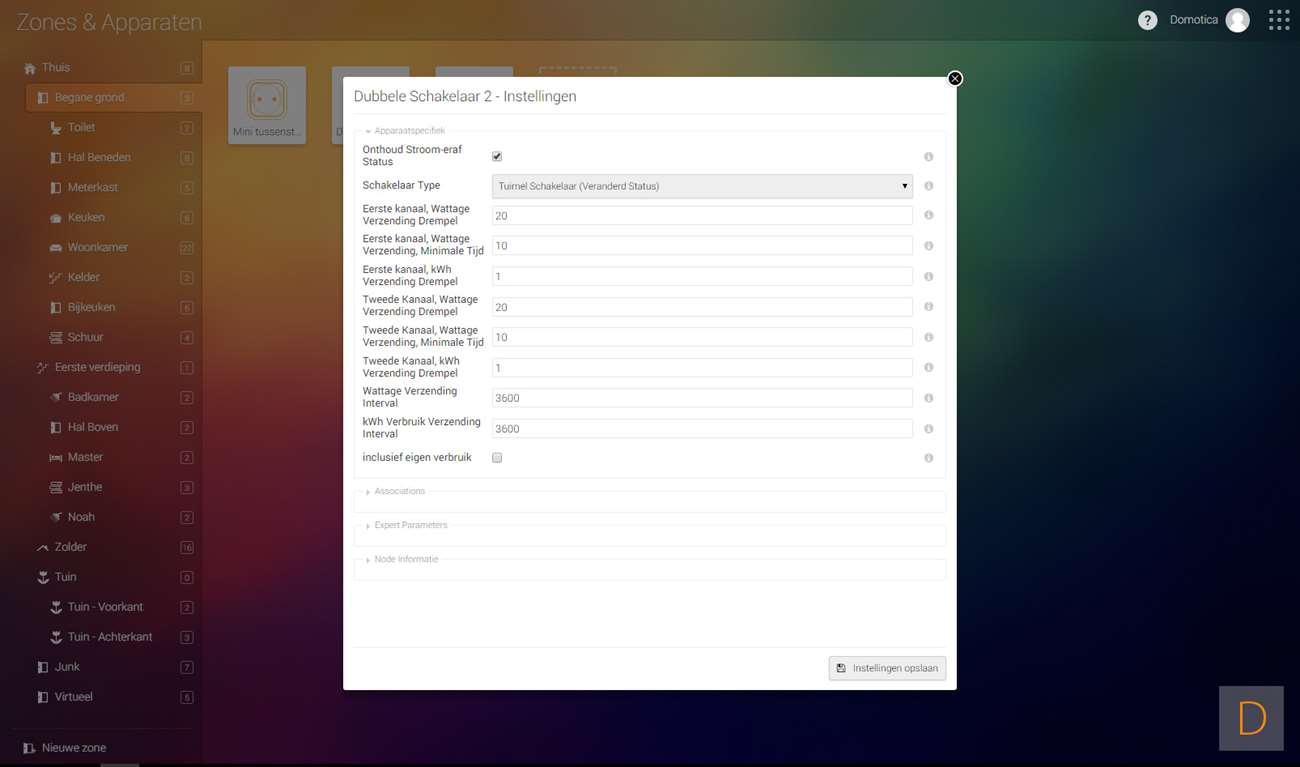This screenshot has width=1300, height=767.
Task: Click the Domotica user avatar
Action: click(1237, 20)
